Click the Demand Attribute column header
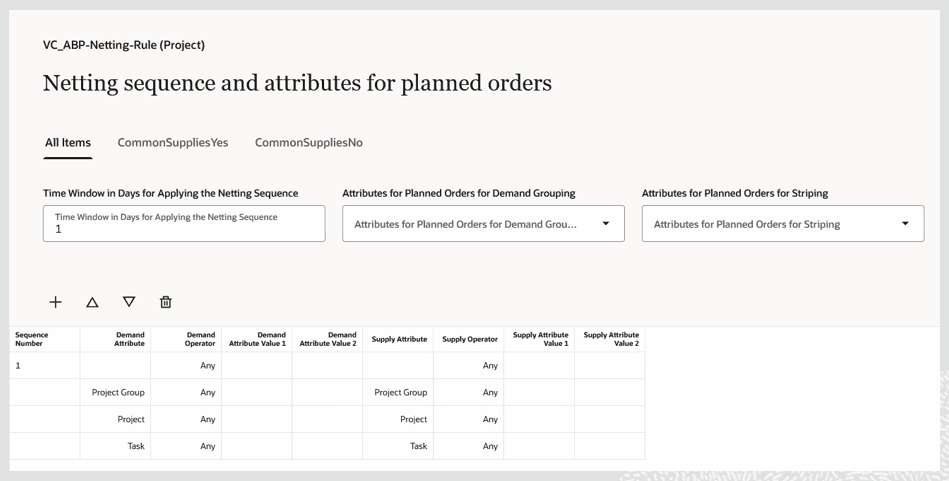Image resolution: width=949 pixels, height=481 pixels. tap(115, 340)
